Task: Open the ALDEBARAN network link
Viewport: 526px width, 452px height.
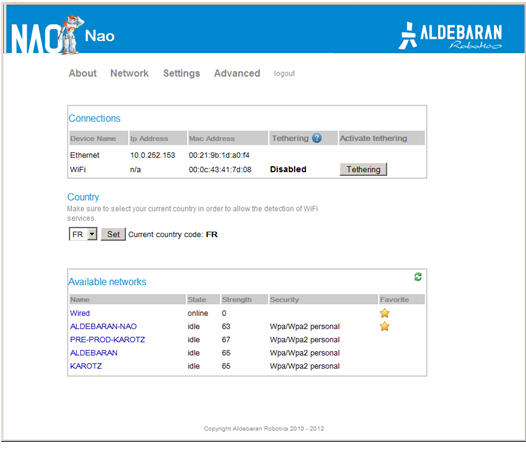Action: [x=94, y=353]
